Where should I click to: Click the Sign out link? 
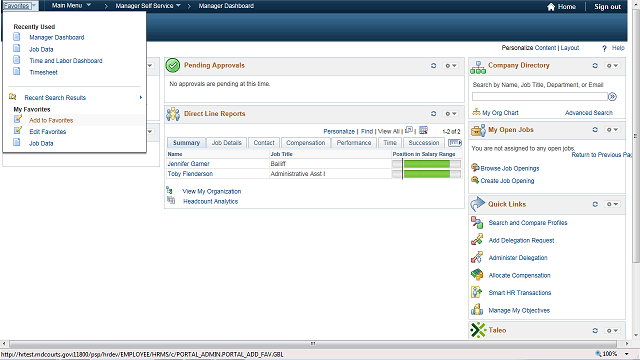(607, 7)
